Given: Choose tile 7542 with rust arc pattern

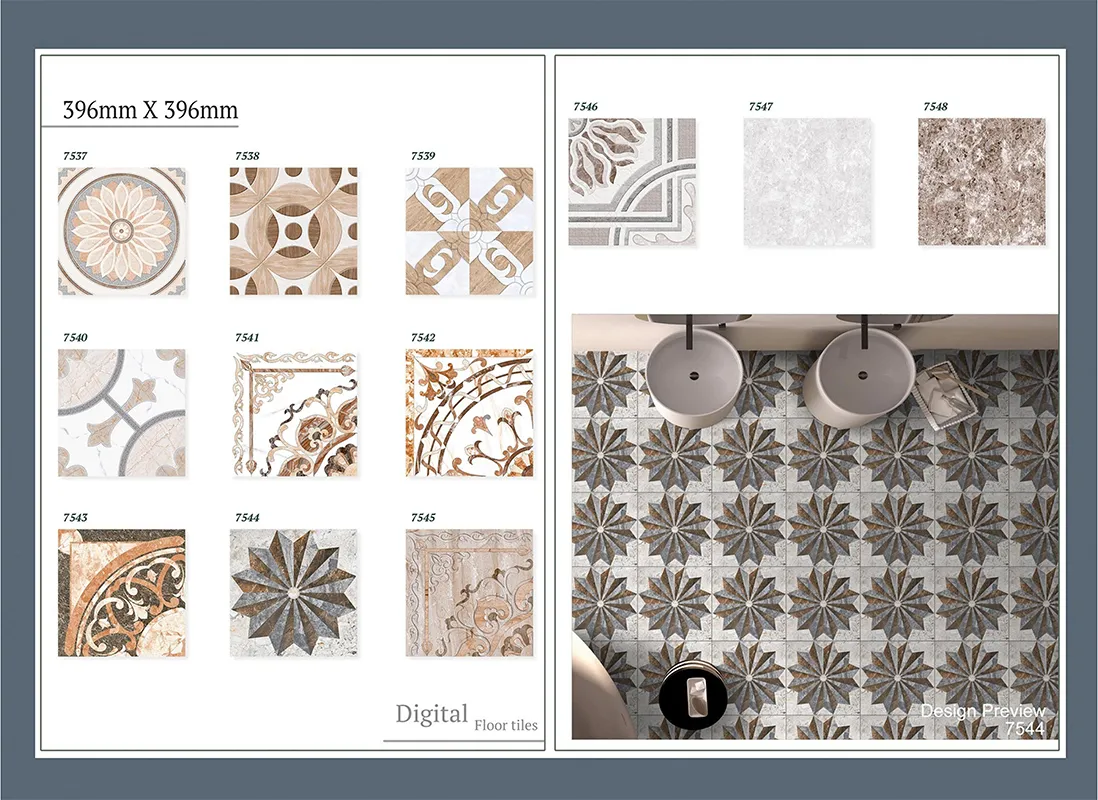Looking at the screenshot, I should (469, 412).
